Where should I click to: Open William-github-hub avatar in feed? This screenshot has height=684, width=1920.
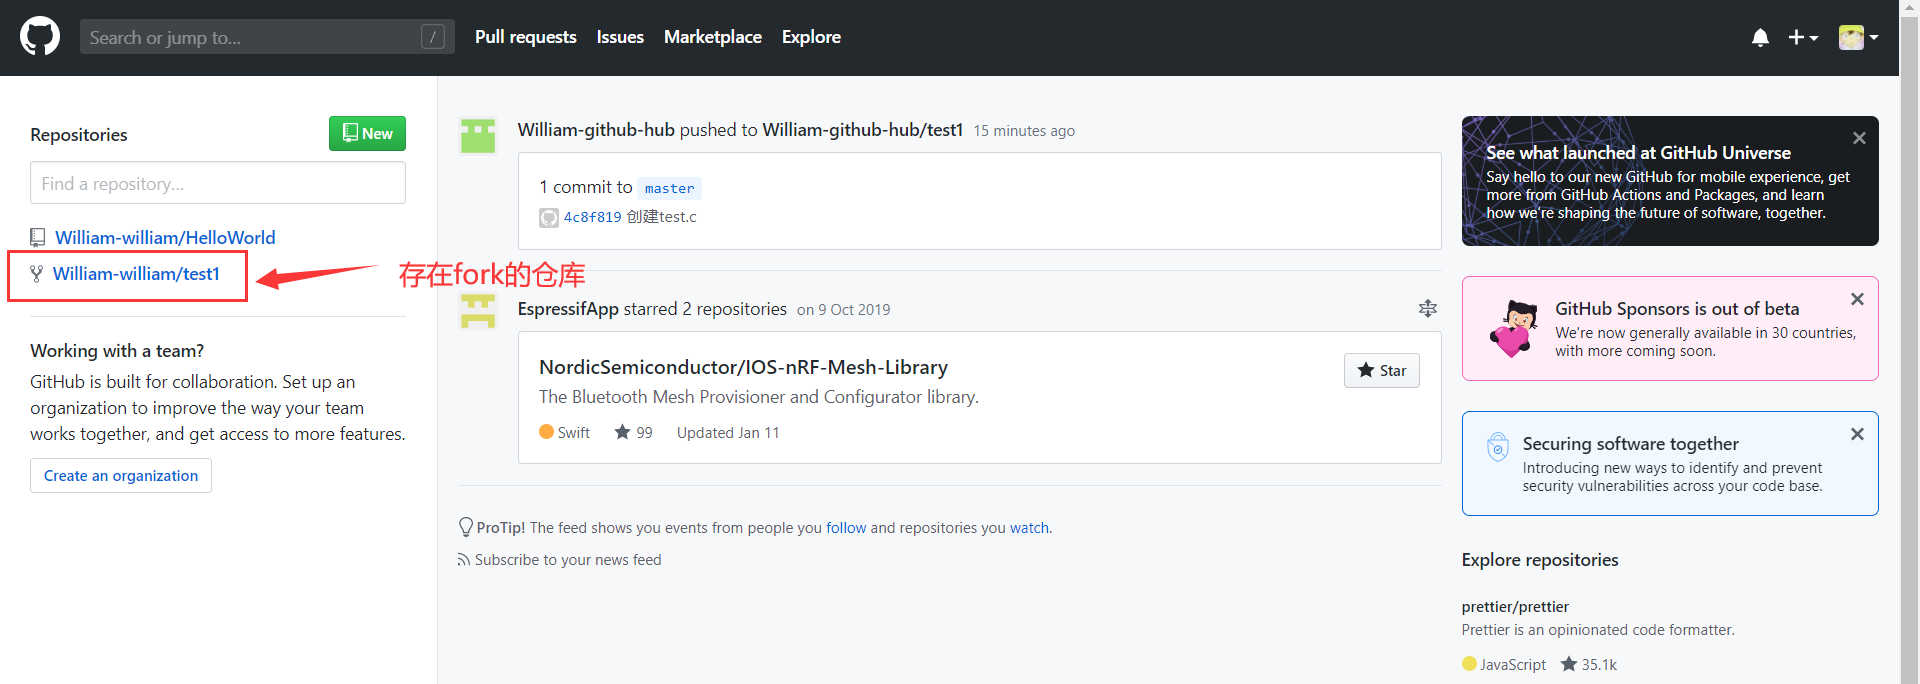click(478, 136)
